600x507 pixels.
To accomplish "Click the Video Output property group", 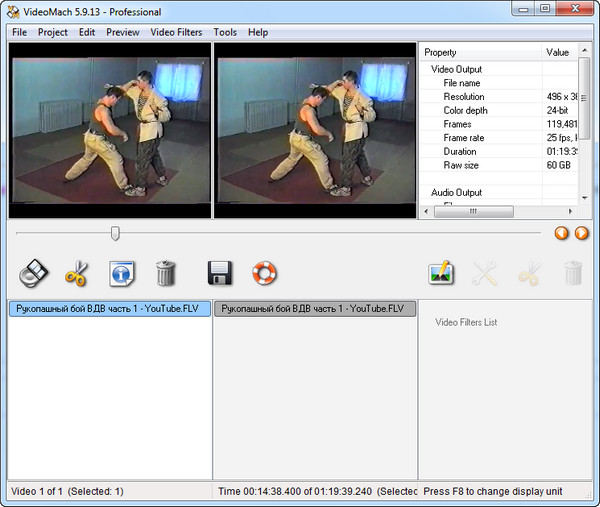I will [456, 69].
